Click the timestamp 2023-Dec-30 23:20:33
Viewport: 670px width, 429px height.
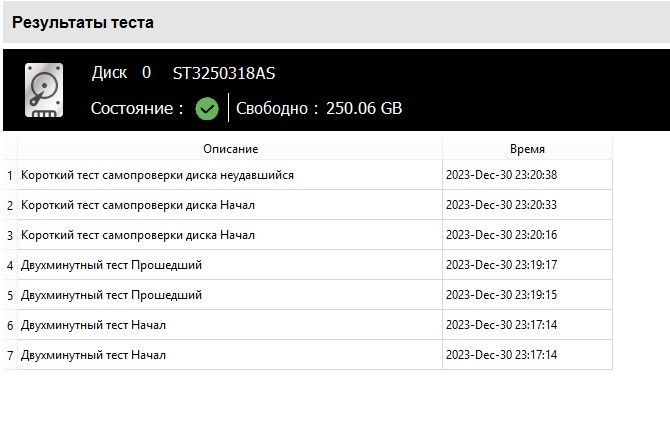(x=502, y=205)
